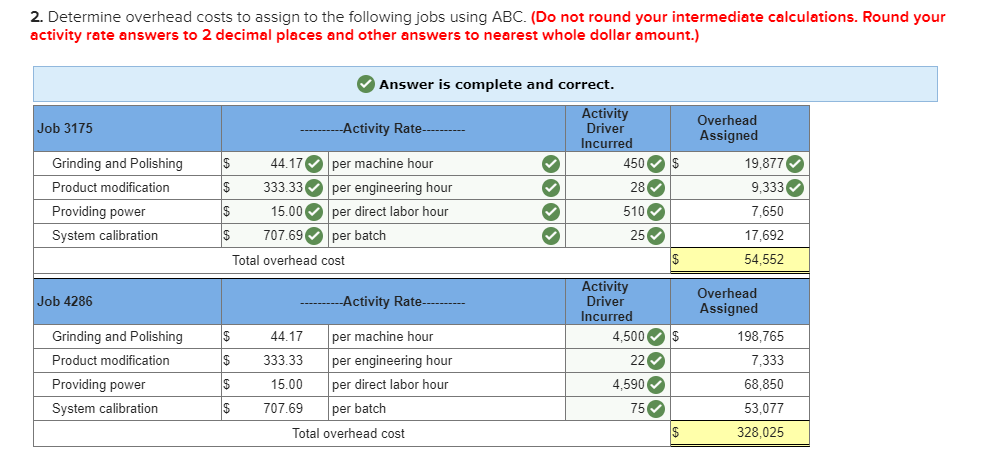Click green check beside driver value 75
988x457 pixels.
(x=656, y=408)
